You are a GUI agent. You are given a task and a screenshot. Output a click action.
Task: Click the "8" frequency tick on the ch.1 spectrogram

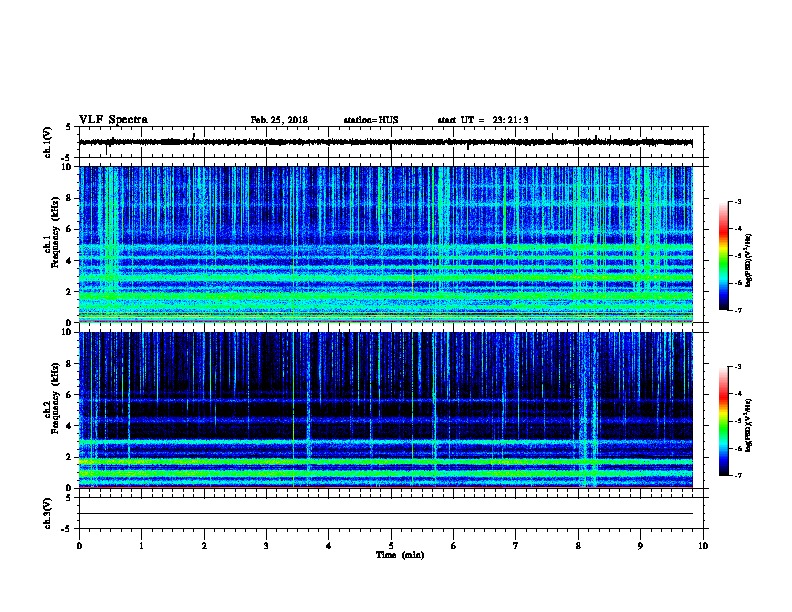click(x=69, y=198)
